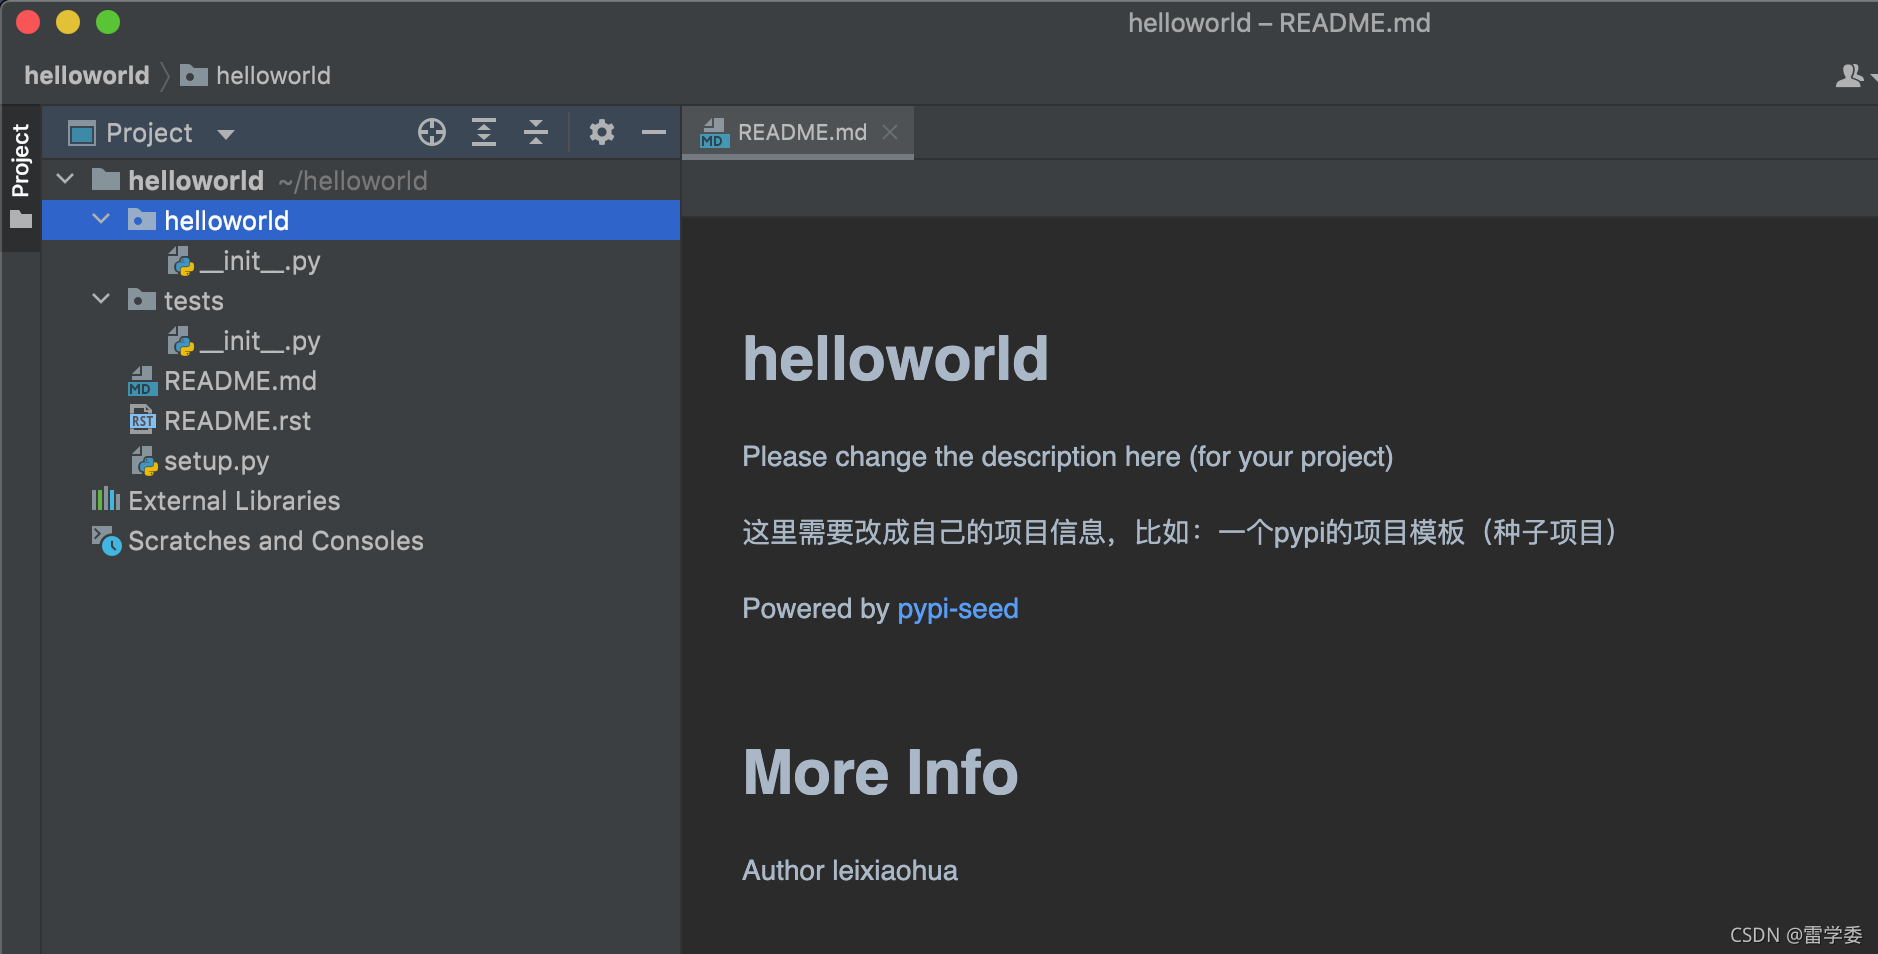Open the user account icon at top right
This screenshot has height=954, width=1878.
tap(1850, 76)
